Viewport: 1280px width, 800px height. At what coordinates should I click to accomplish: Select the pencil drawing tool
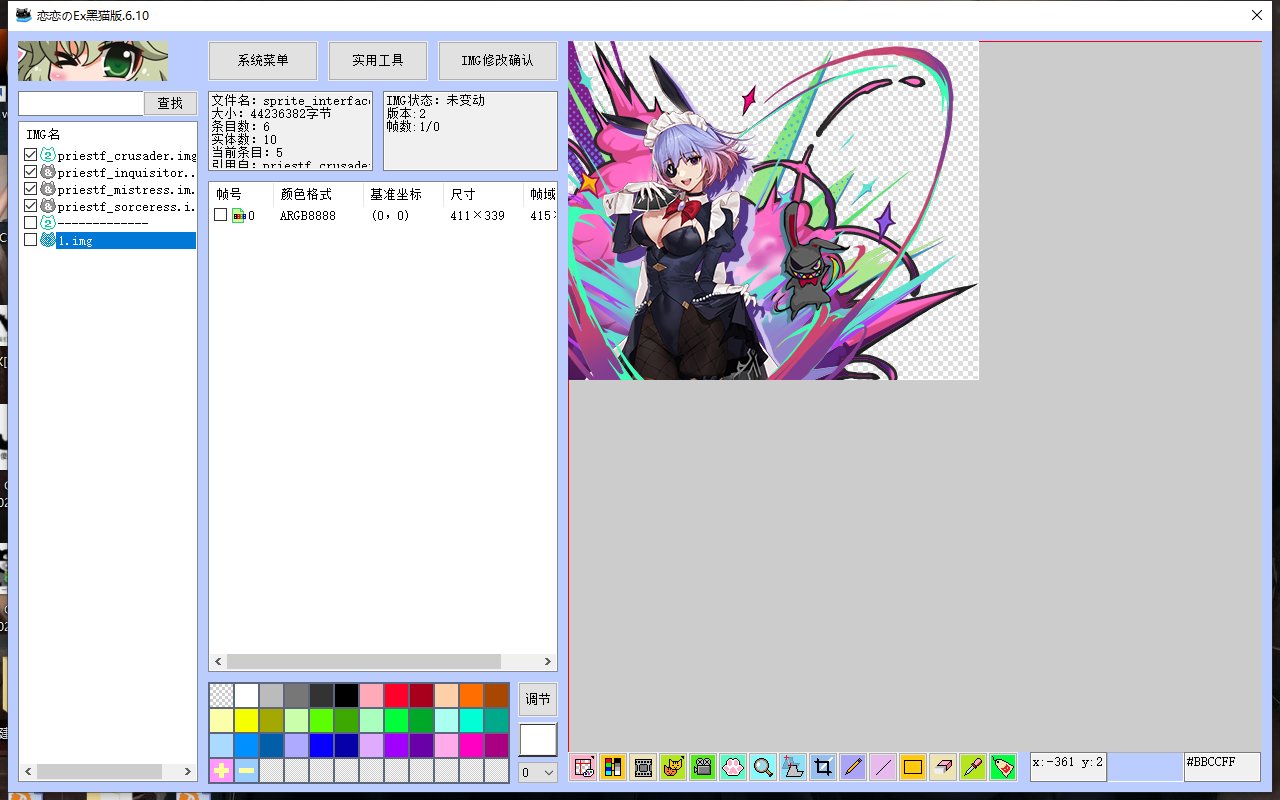click(853, 767)
